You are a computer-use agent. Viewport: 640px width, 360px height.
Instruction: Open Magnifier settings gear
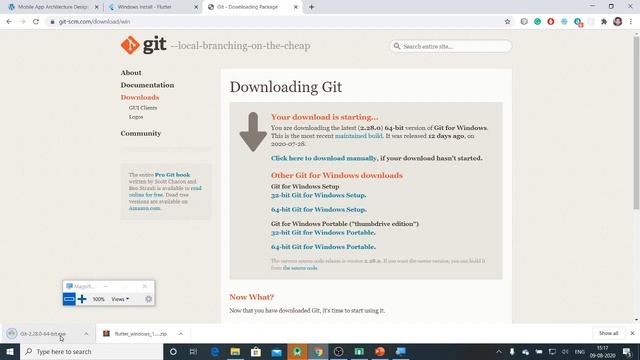click(148, 299)
